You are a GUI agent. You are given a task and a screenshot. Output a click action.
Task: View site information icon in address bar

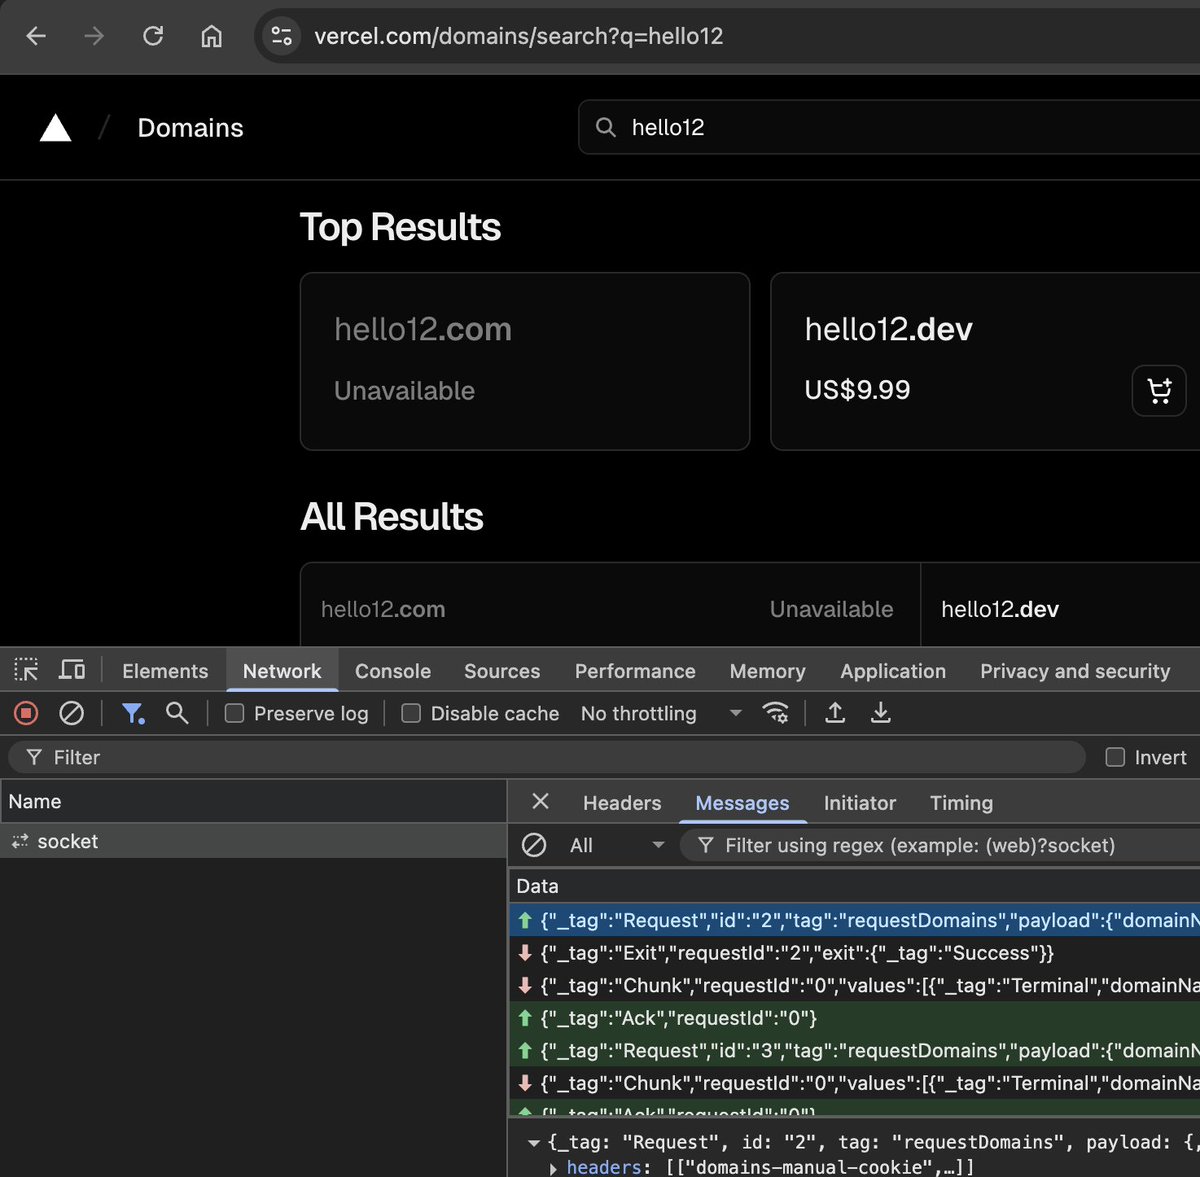click(x=282, y=37)
